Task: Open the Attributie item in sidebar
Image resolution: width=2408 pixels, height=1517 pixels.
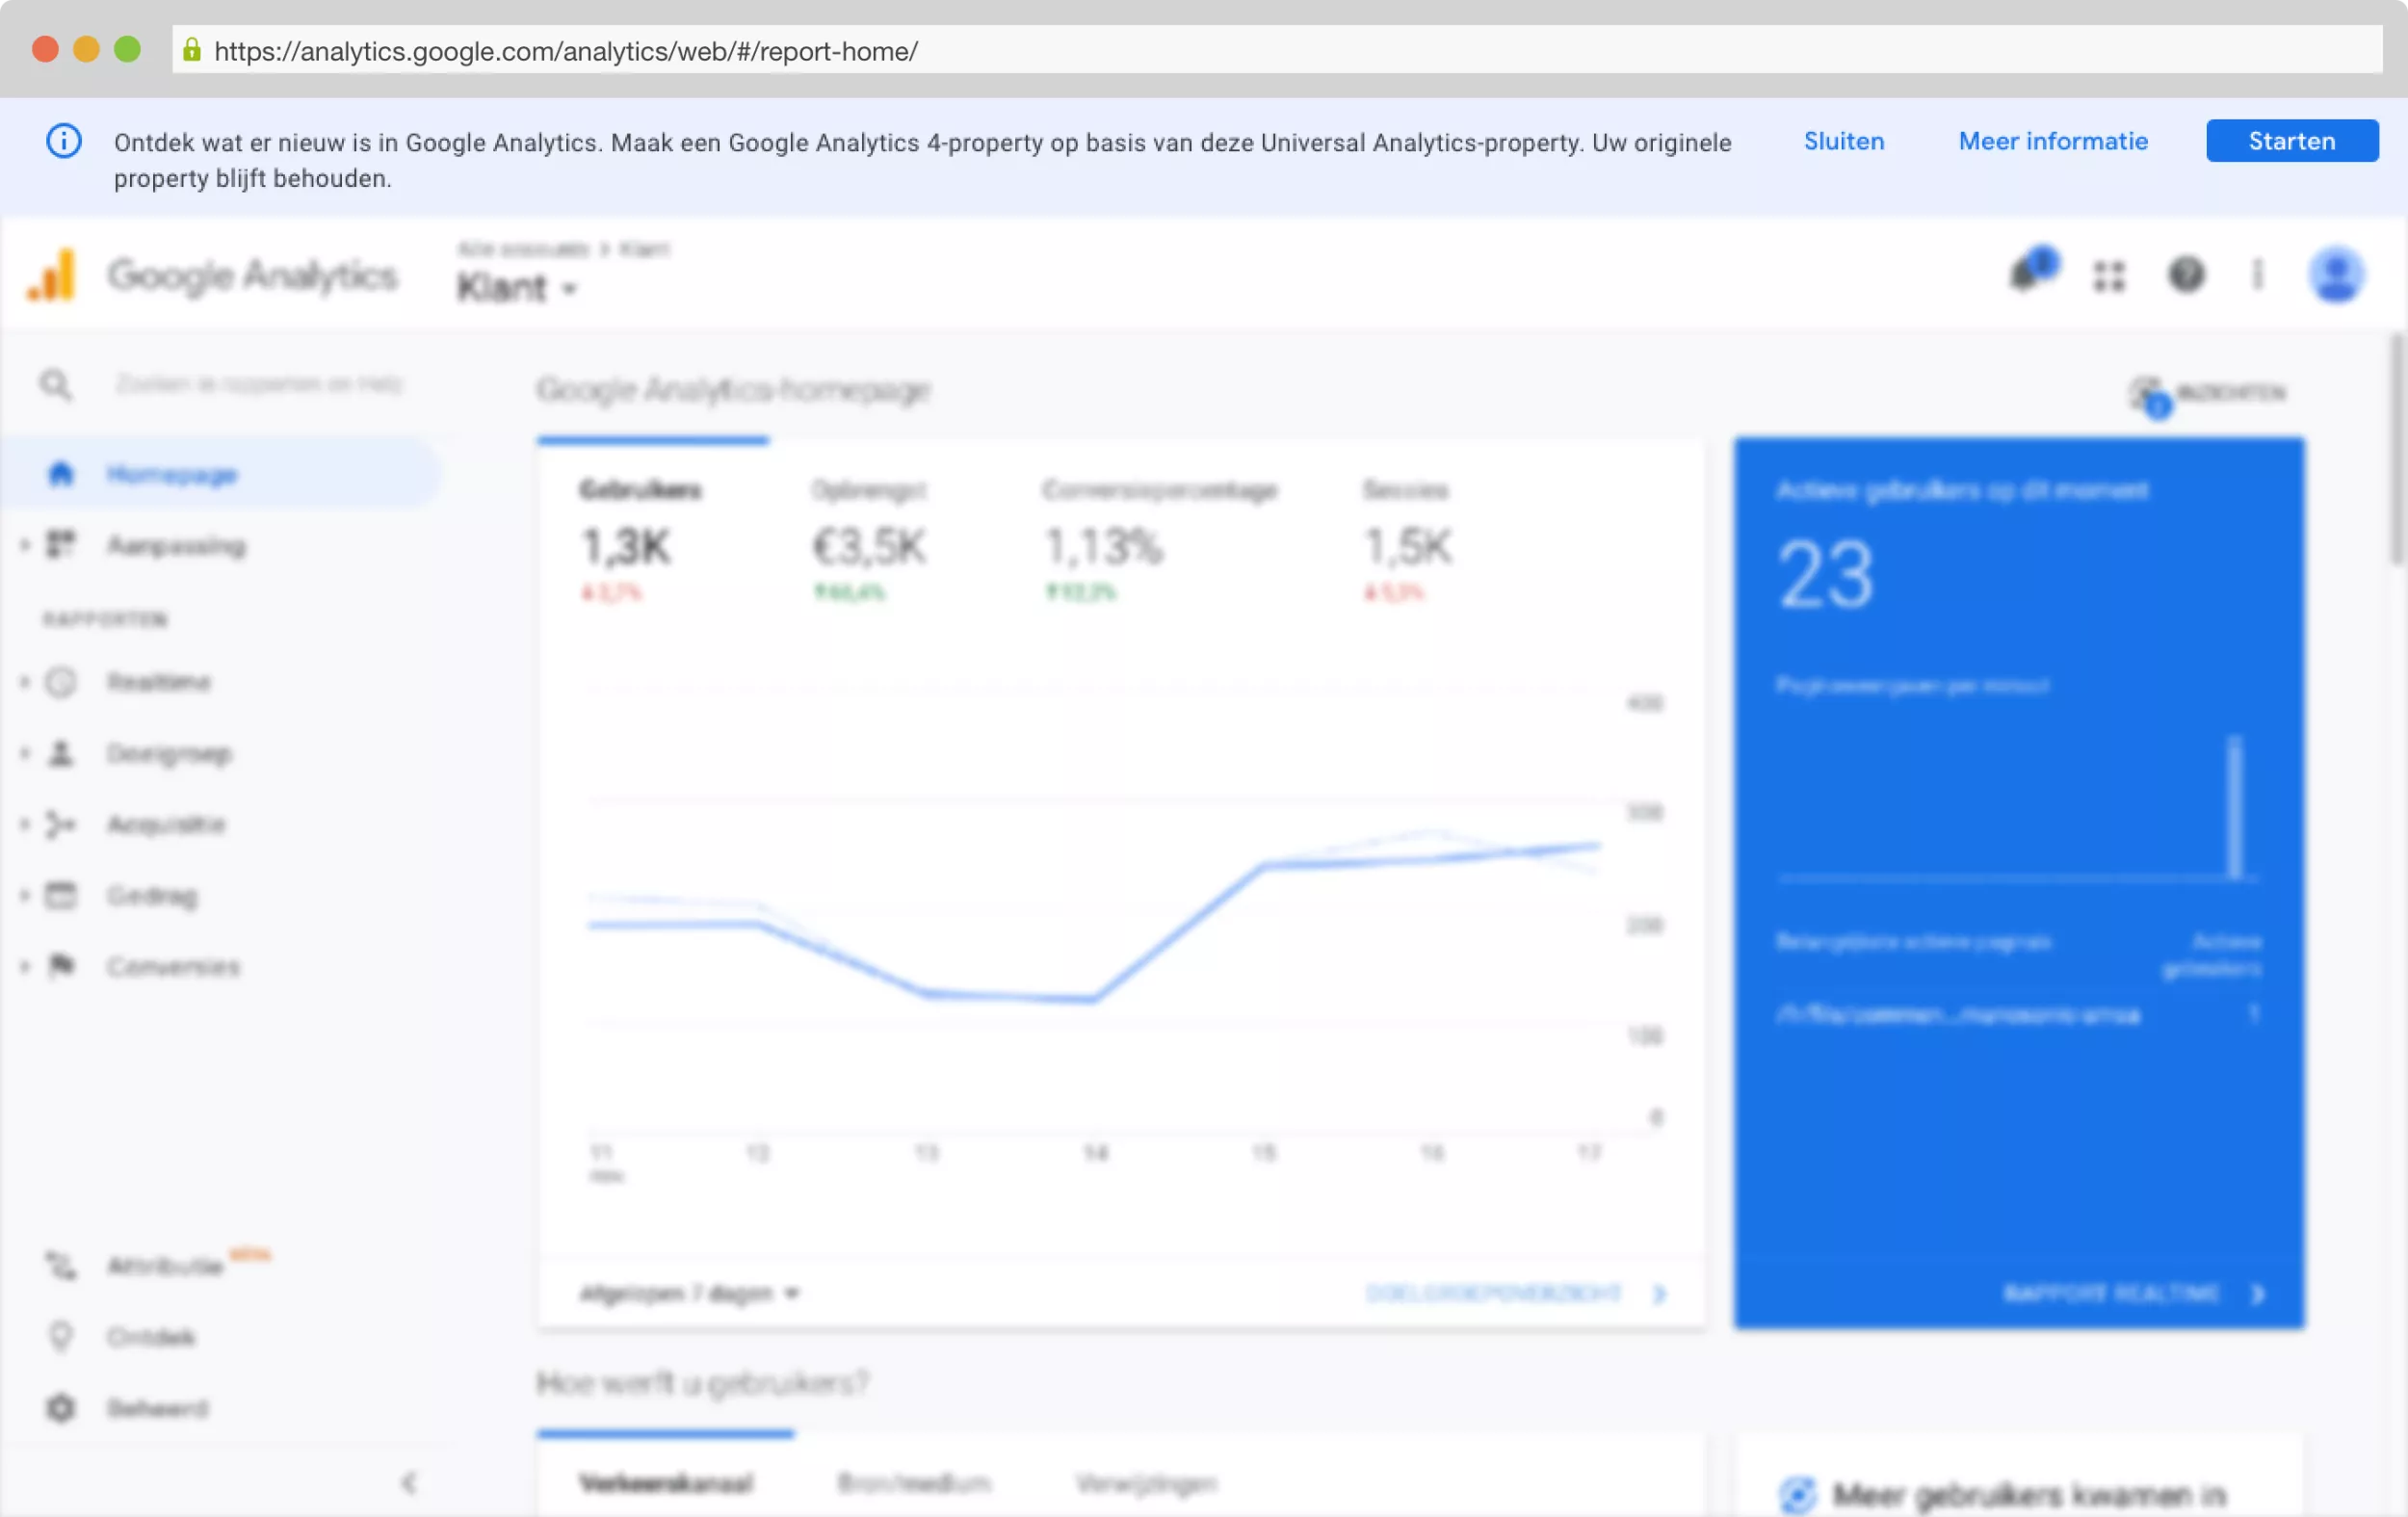Action: (165, 1266)
